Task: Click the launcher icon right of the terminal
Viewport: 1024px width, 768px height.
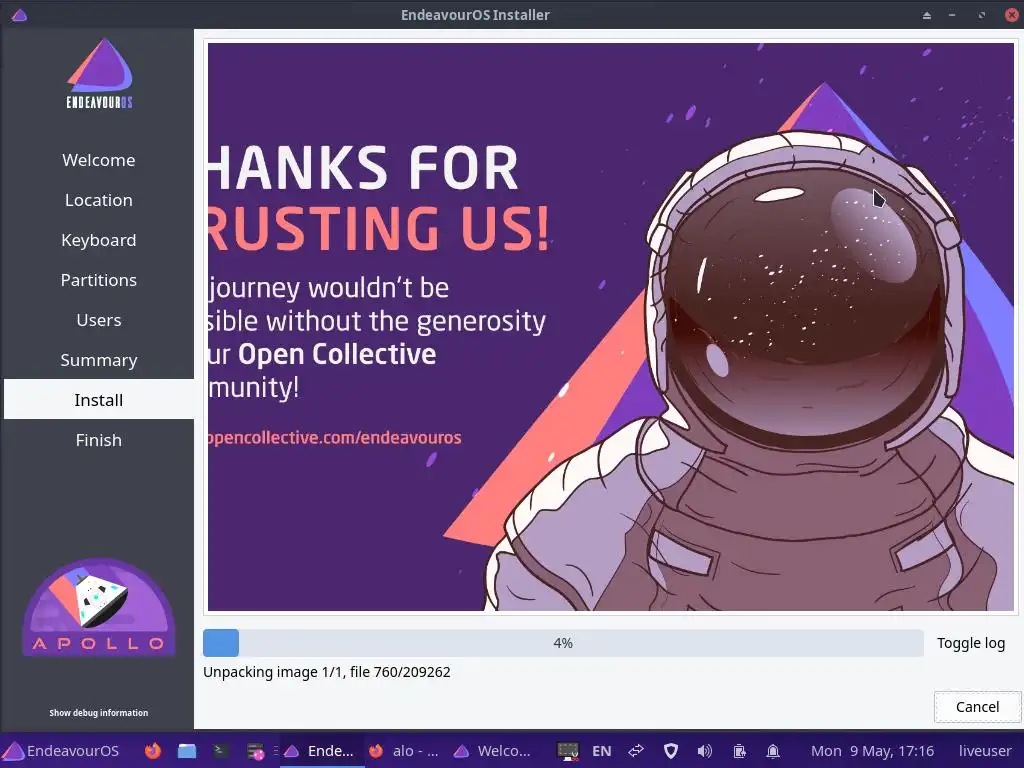Action: 255,752
